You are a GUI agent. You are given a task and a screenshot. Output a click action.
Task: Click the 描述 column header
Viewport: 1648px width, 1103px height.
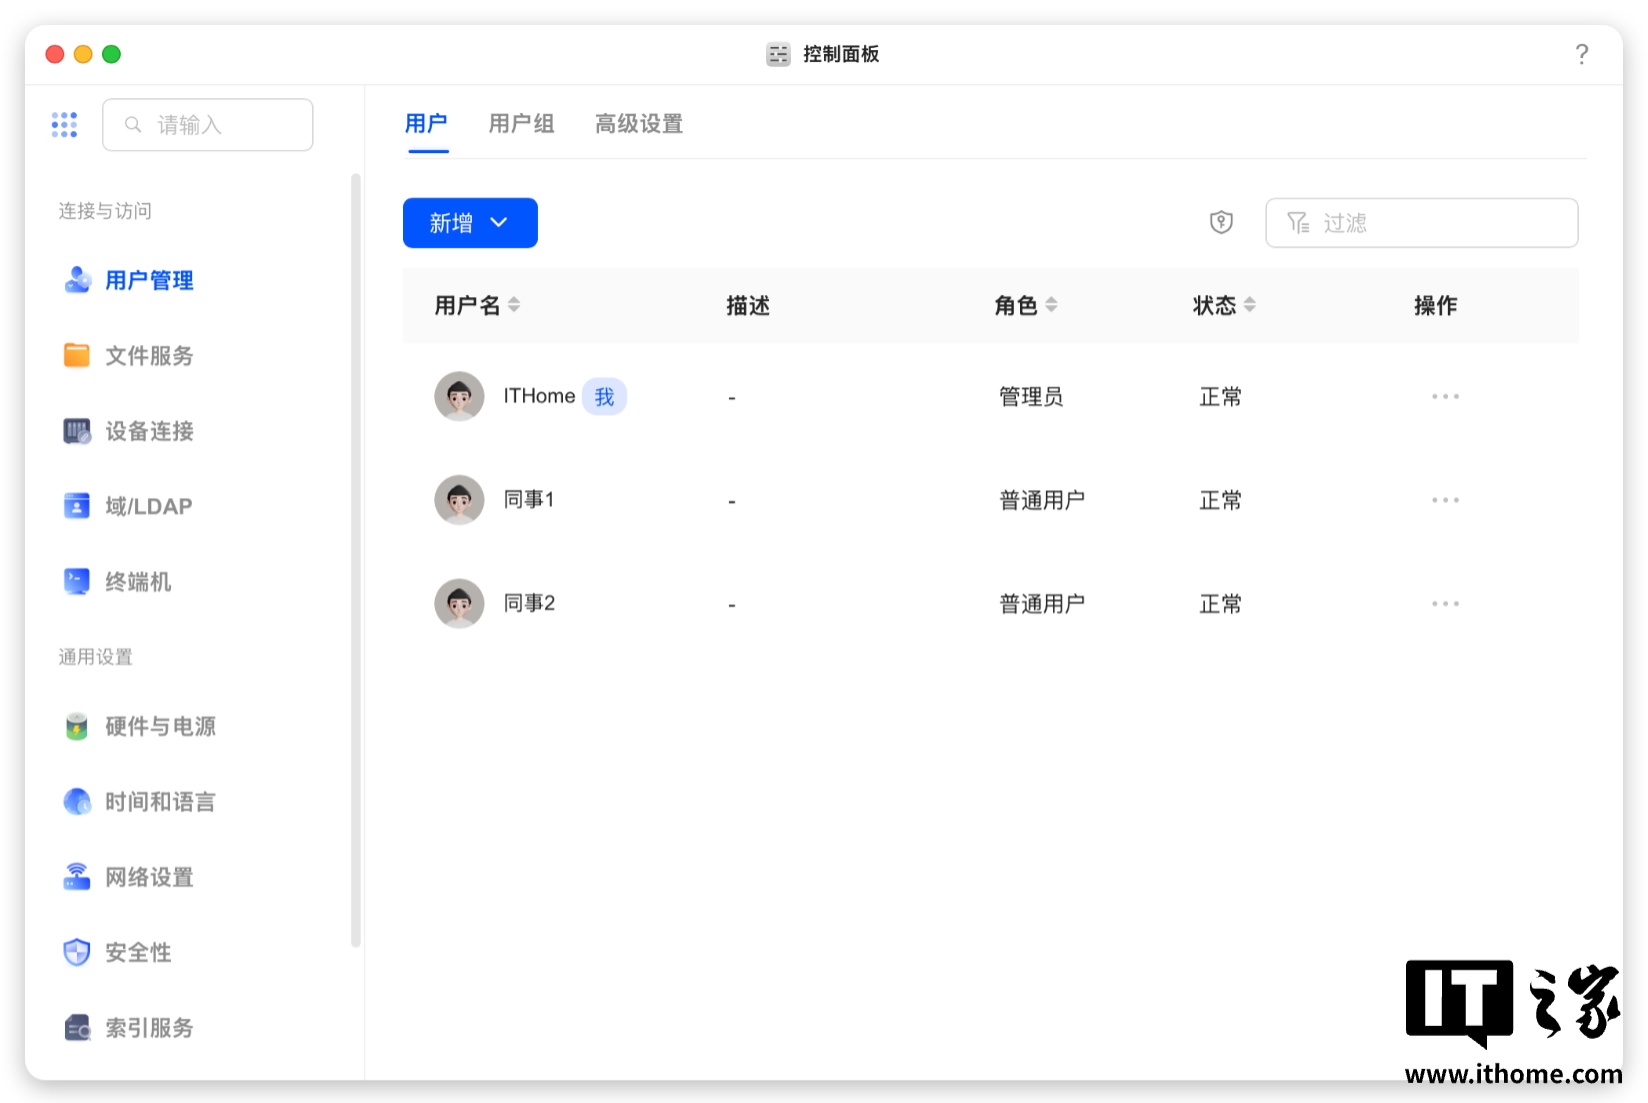pos(748,305)
